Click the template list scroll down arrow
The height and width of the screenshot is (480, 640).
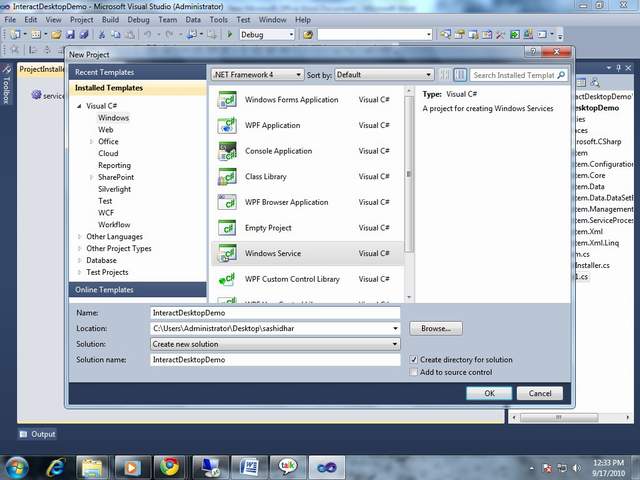(x=409, y=298)
